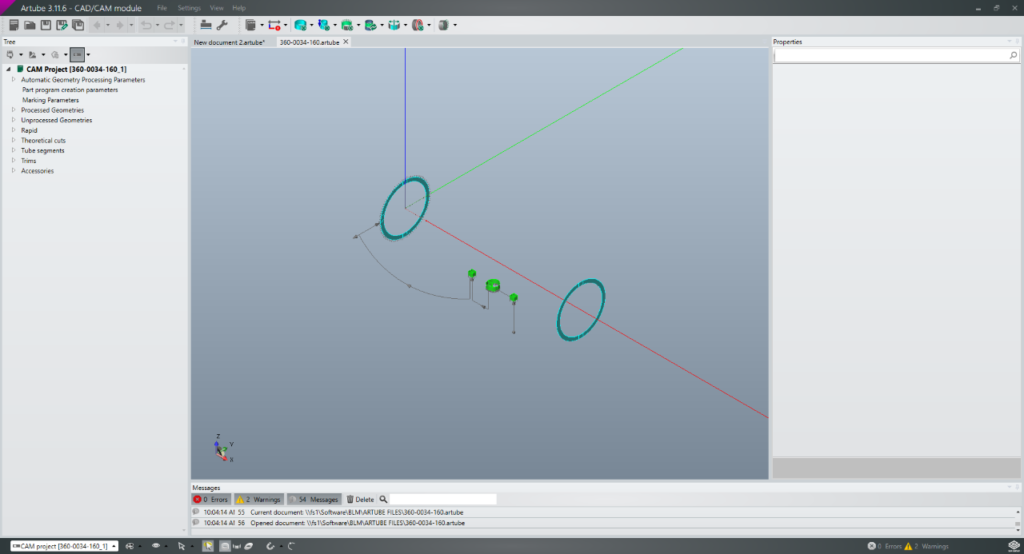Click the Save document toolbar icon
Viewport: 1024px width, 554px height.
coord(46,24)
